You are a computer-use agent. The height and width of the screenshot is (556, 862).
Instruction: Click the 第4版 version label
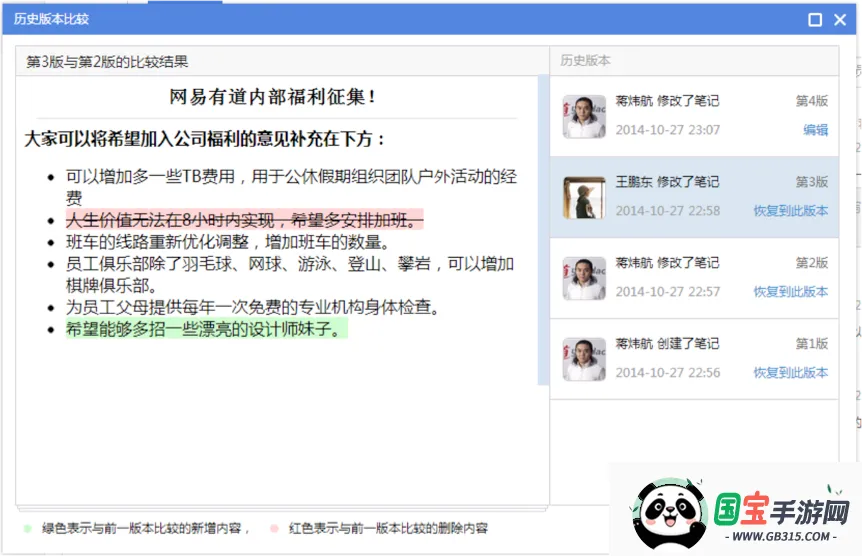coord(812,101)
